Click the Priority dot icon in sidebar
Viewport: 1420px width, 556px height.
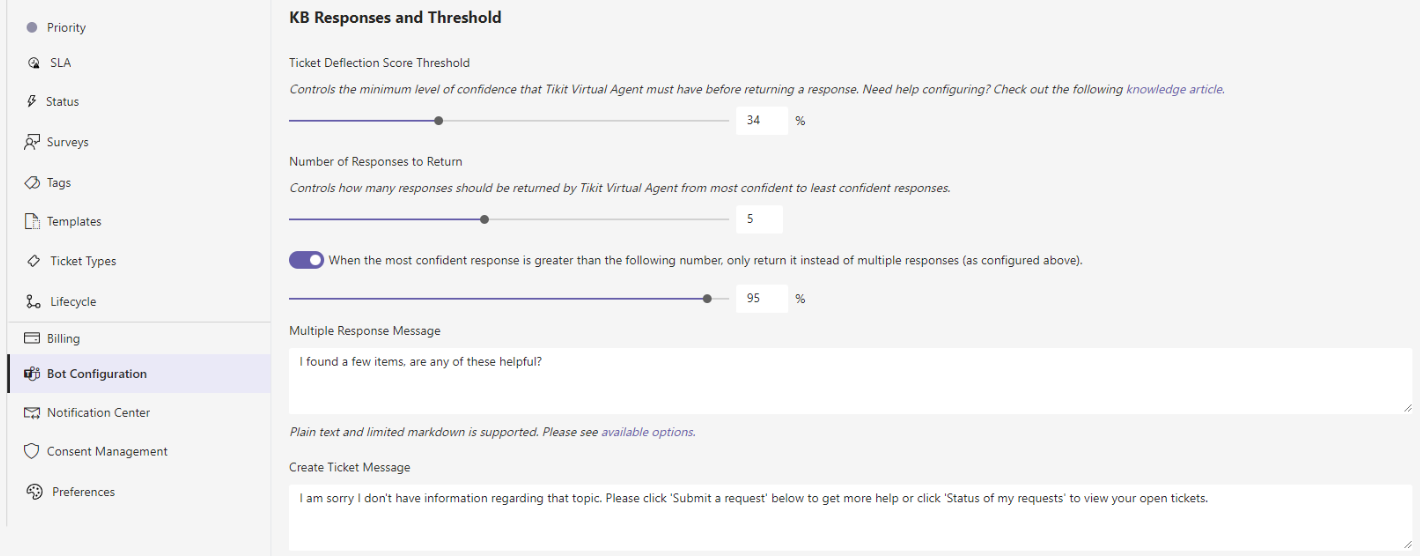click(x=32, y=28)
